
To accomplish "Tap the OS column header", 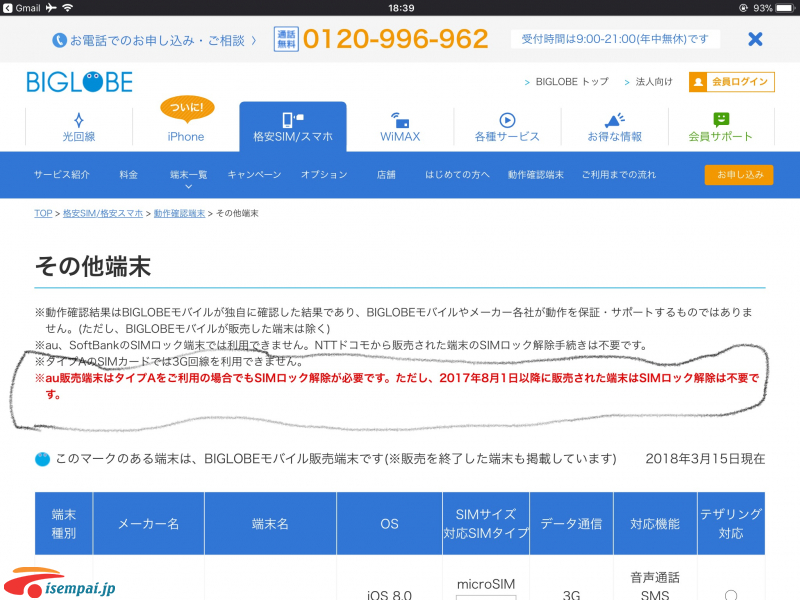I will pyautogui.click(x=389, y=523).
